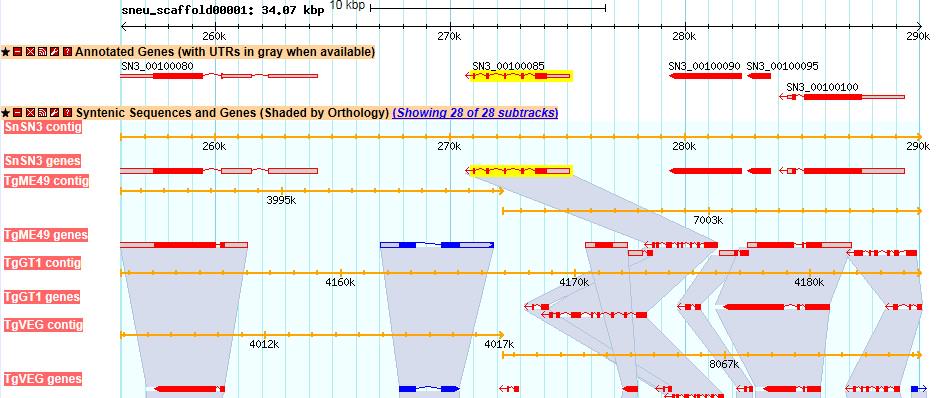The image size is (936, 398).
Task: Click the 4160k label on the TgGT1 contig
Action: tap(340, 282)
